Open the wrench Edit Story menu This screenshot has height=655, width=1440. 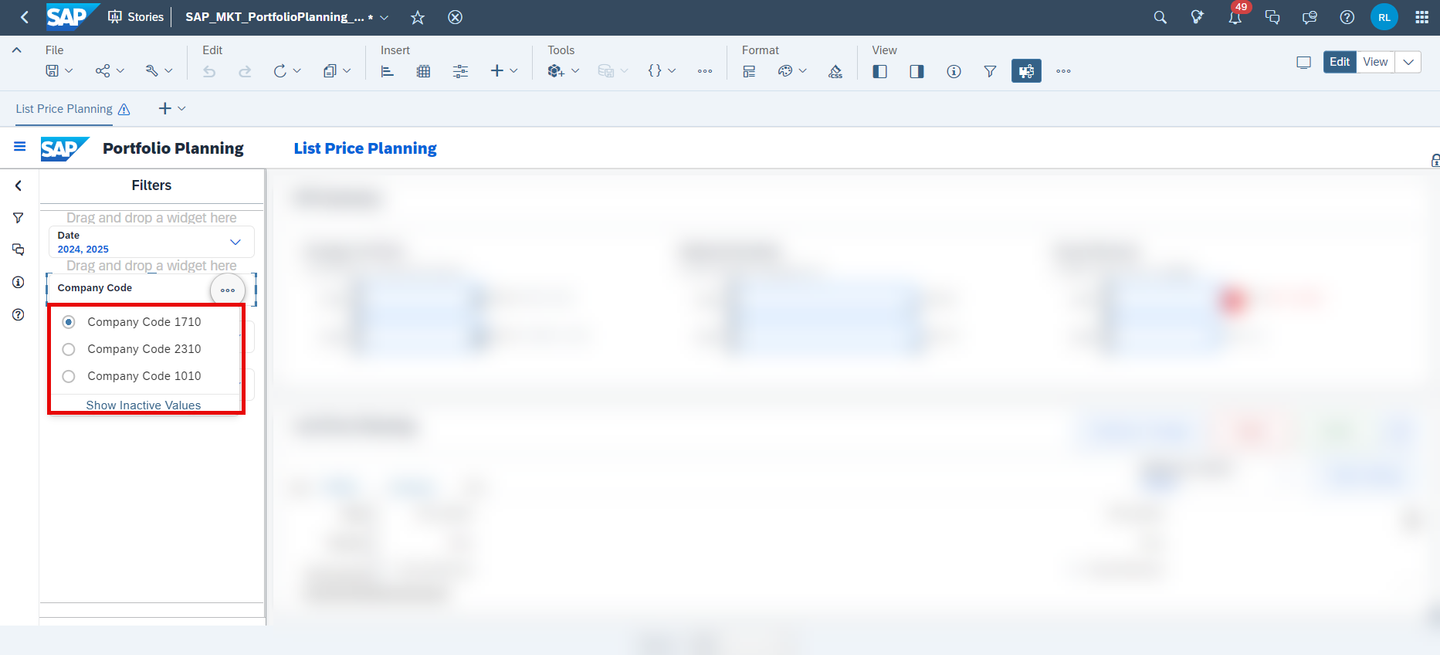159,71
